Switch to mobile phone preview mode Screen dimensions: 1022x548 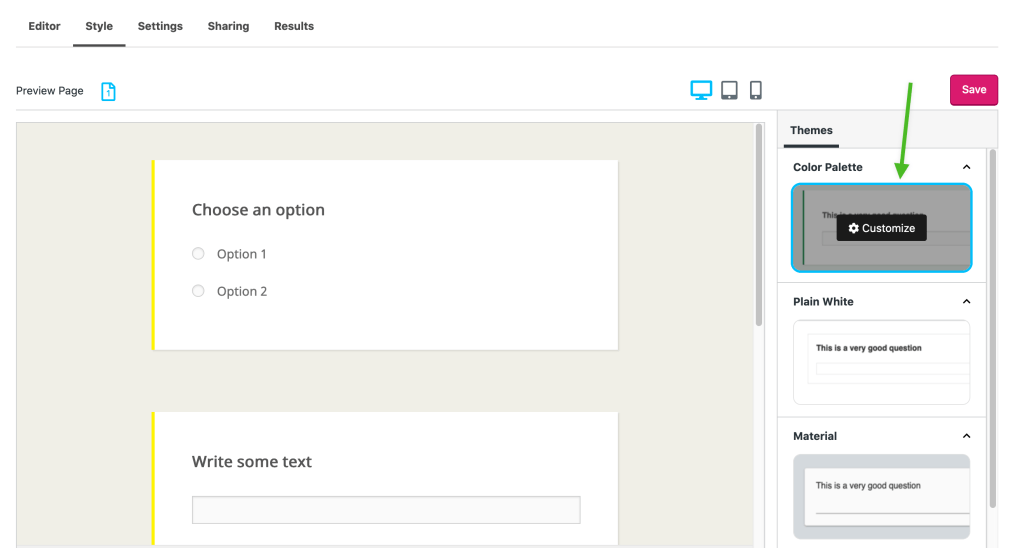tap(756, 90)
